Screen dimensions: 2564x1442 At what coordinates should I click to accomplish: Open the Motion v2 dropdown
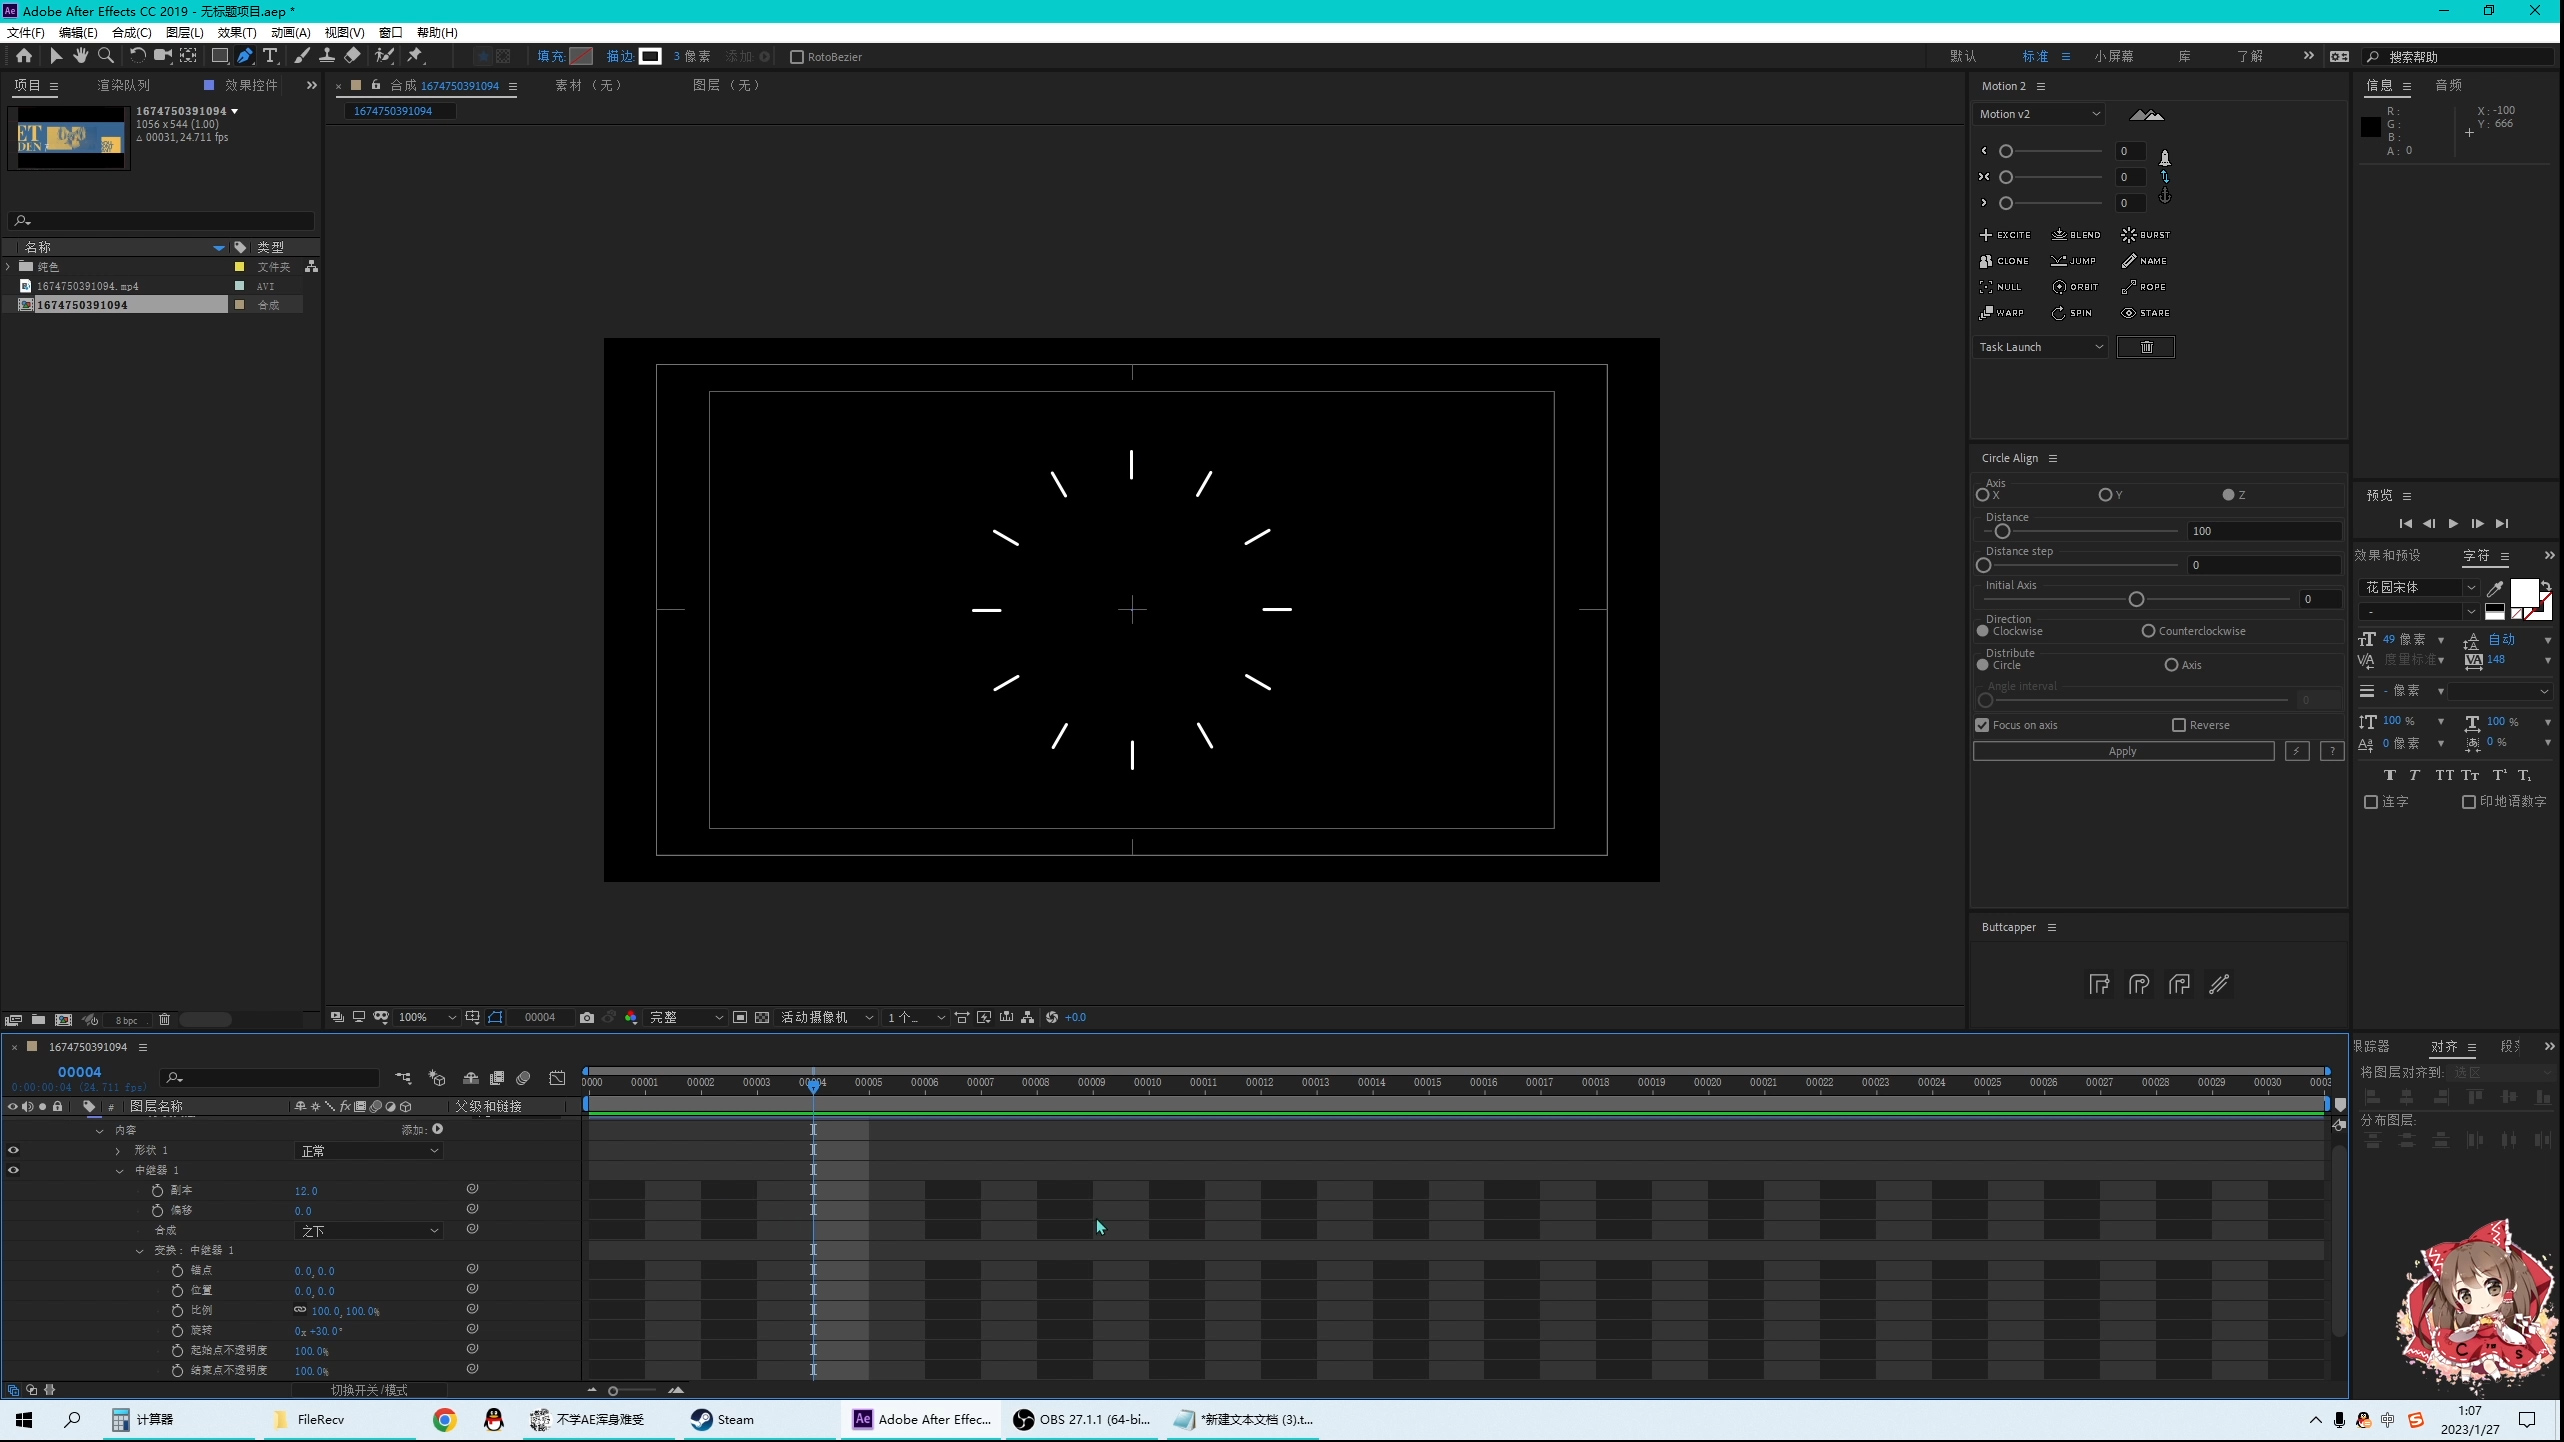(2039, 114)
